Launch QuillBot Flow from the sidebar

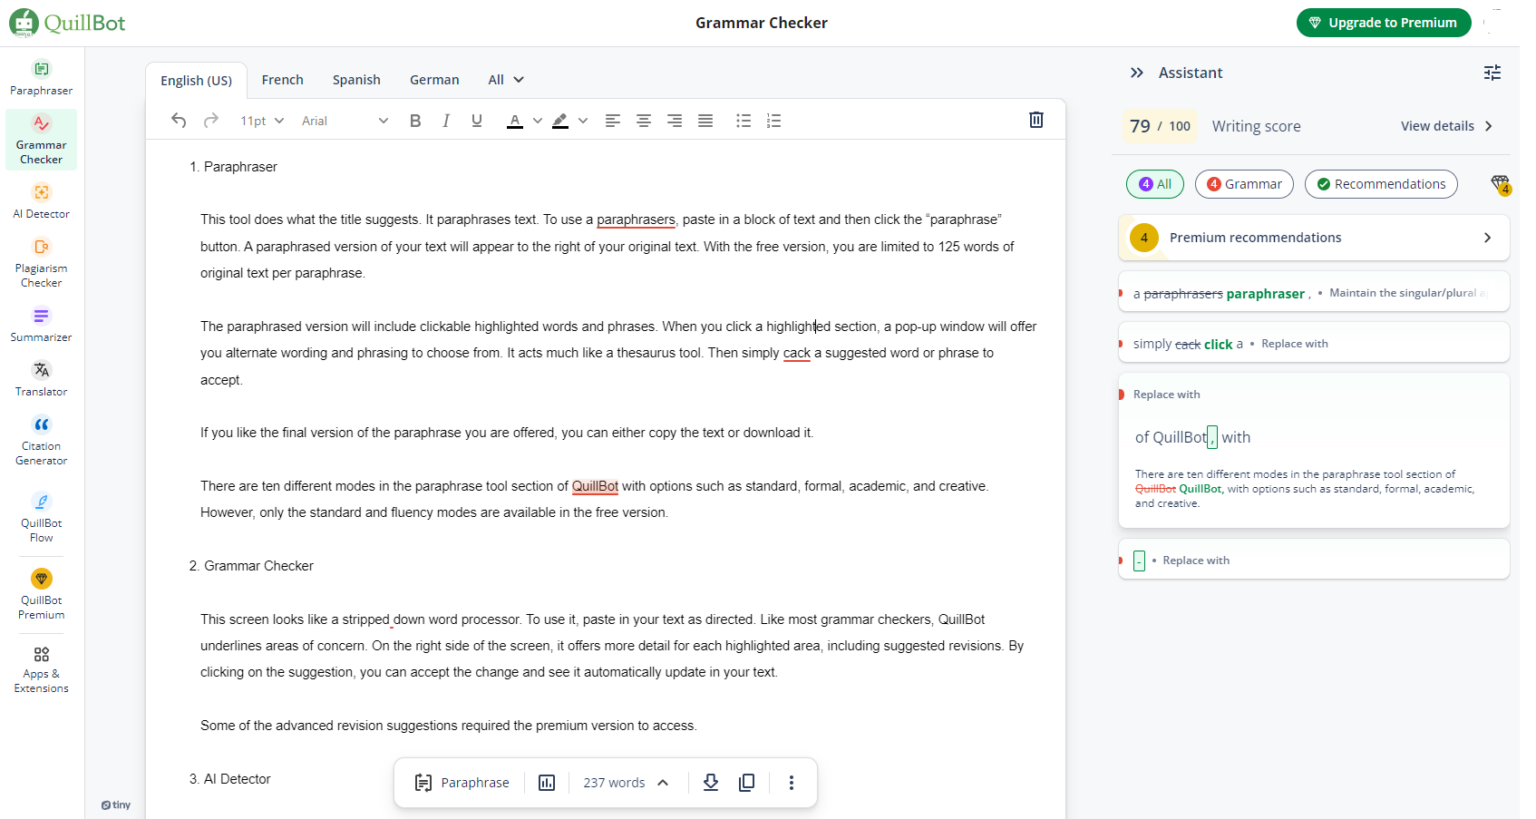point(41,518)
